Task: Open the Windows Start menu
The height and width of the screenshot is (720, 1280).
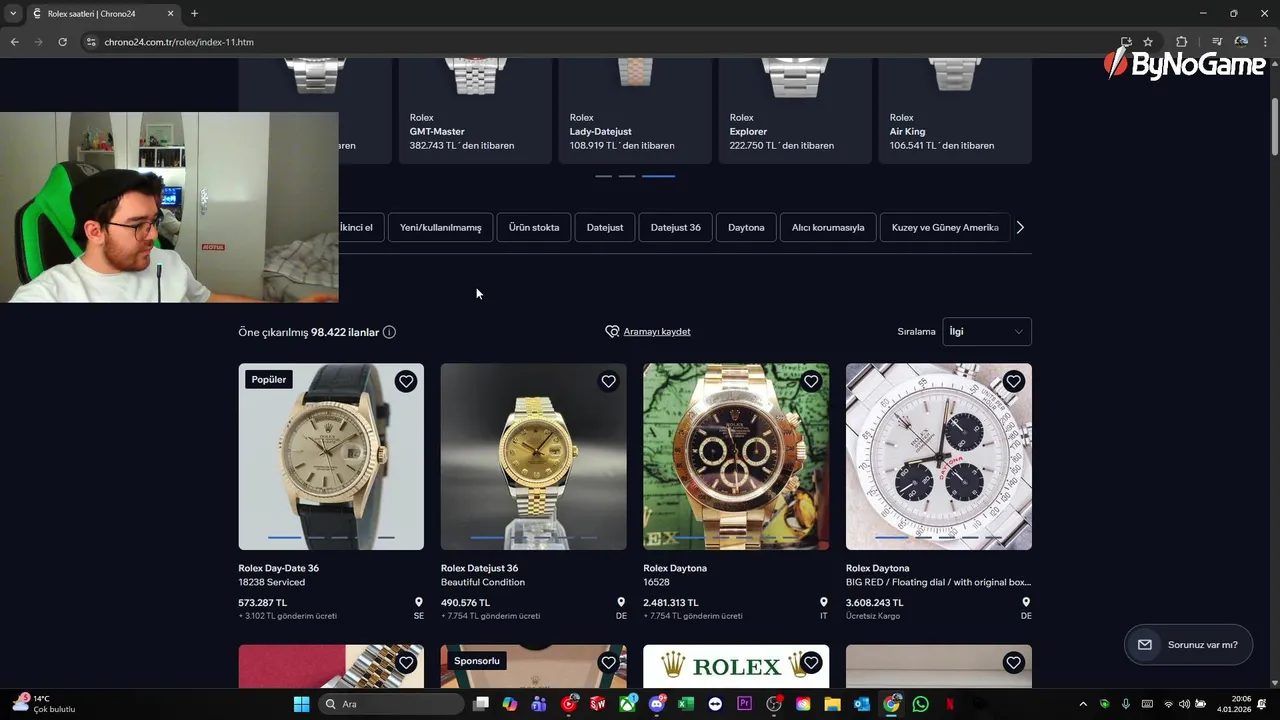Action: (301, 704)
